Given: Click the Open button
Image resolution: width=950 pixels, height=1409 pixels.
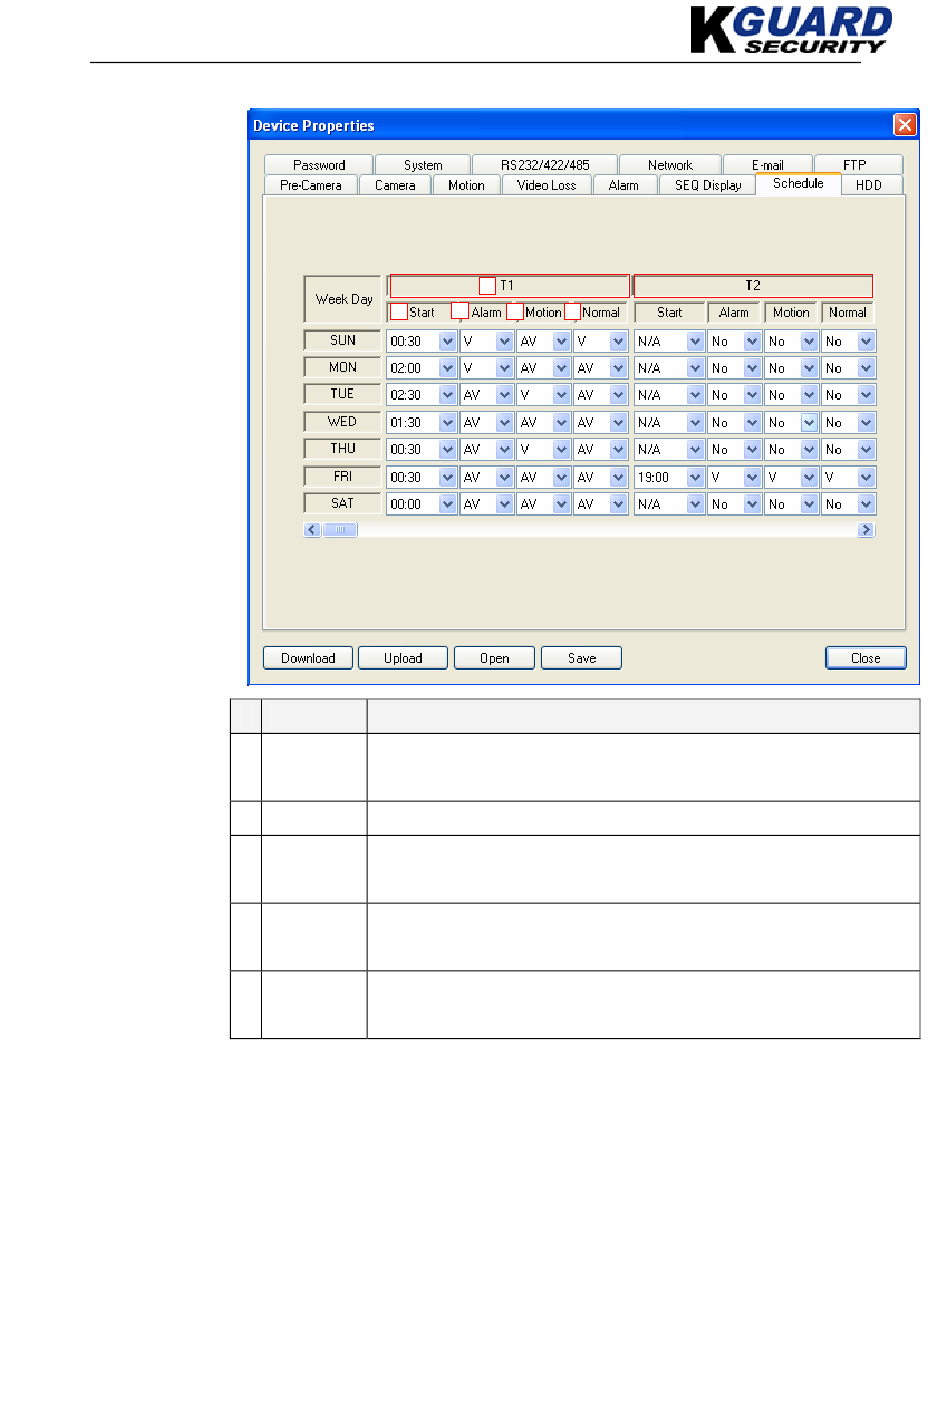Looking at the screenshot, I should point(494,658).
